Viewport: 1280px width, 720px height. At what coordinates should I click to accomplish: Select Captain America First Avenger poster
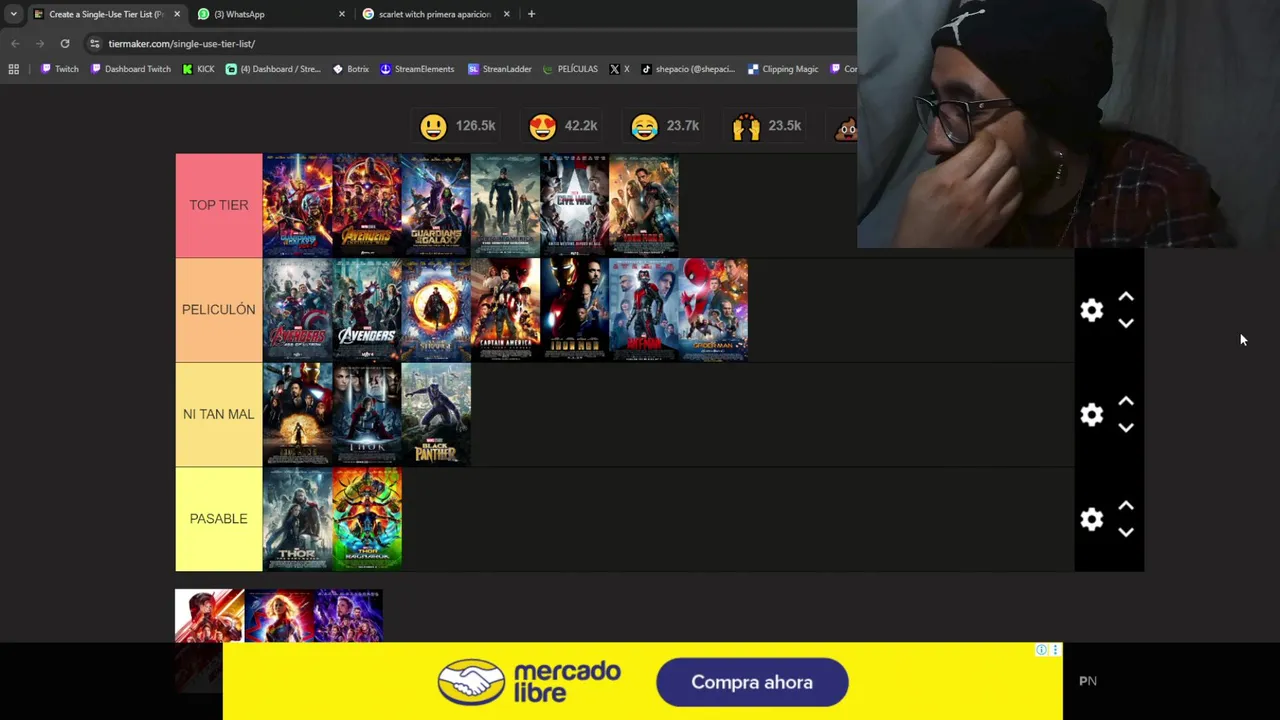505,310
